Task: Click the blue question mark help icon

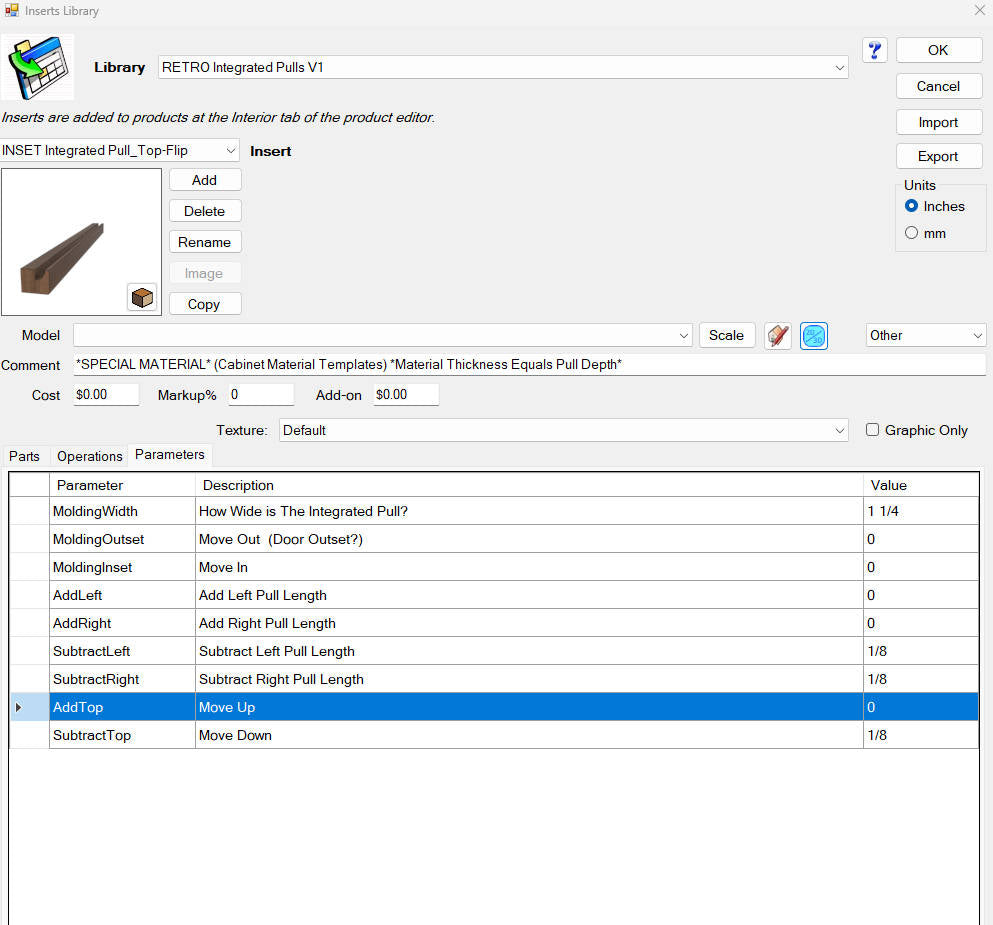Action: tap(875, 50)
